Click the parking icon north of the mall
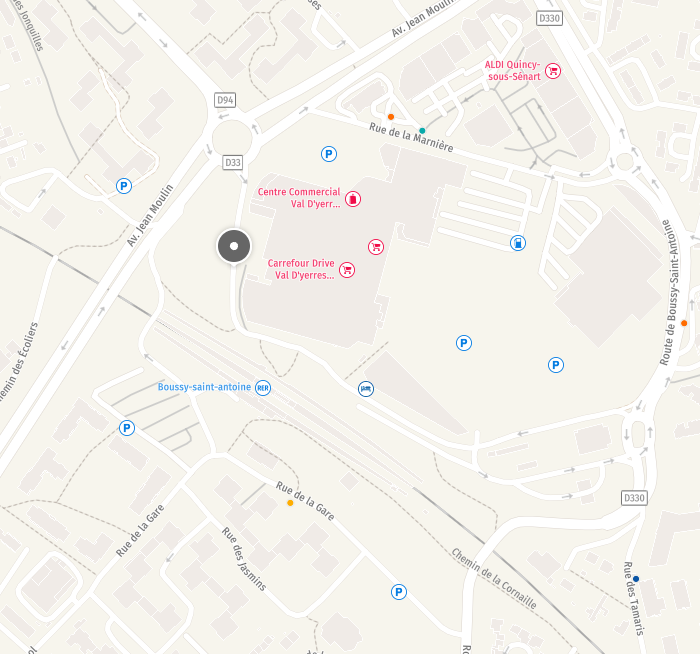 (329, 154)
